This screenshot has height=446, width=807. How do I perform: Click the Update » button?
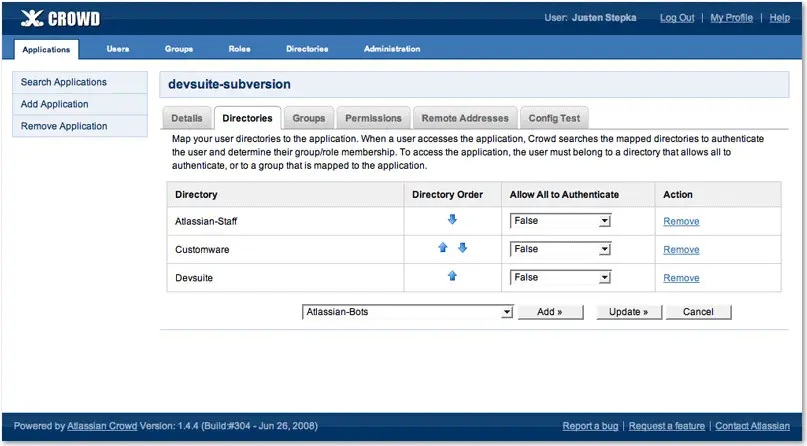tap(628, 312)
